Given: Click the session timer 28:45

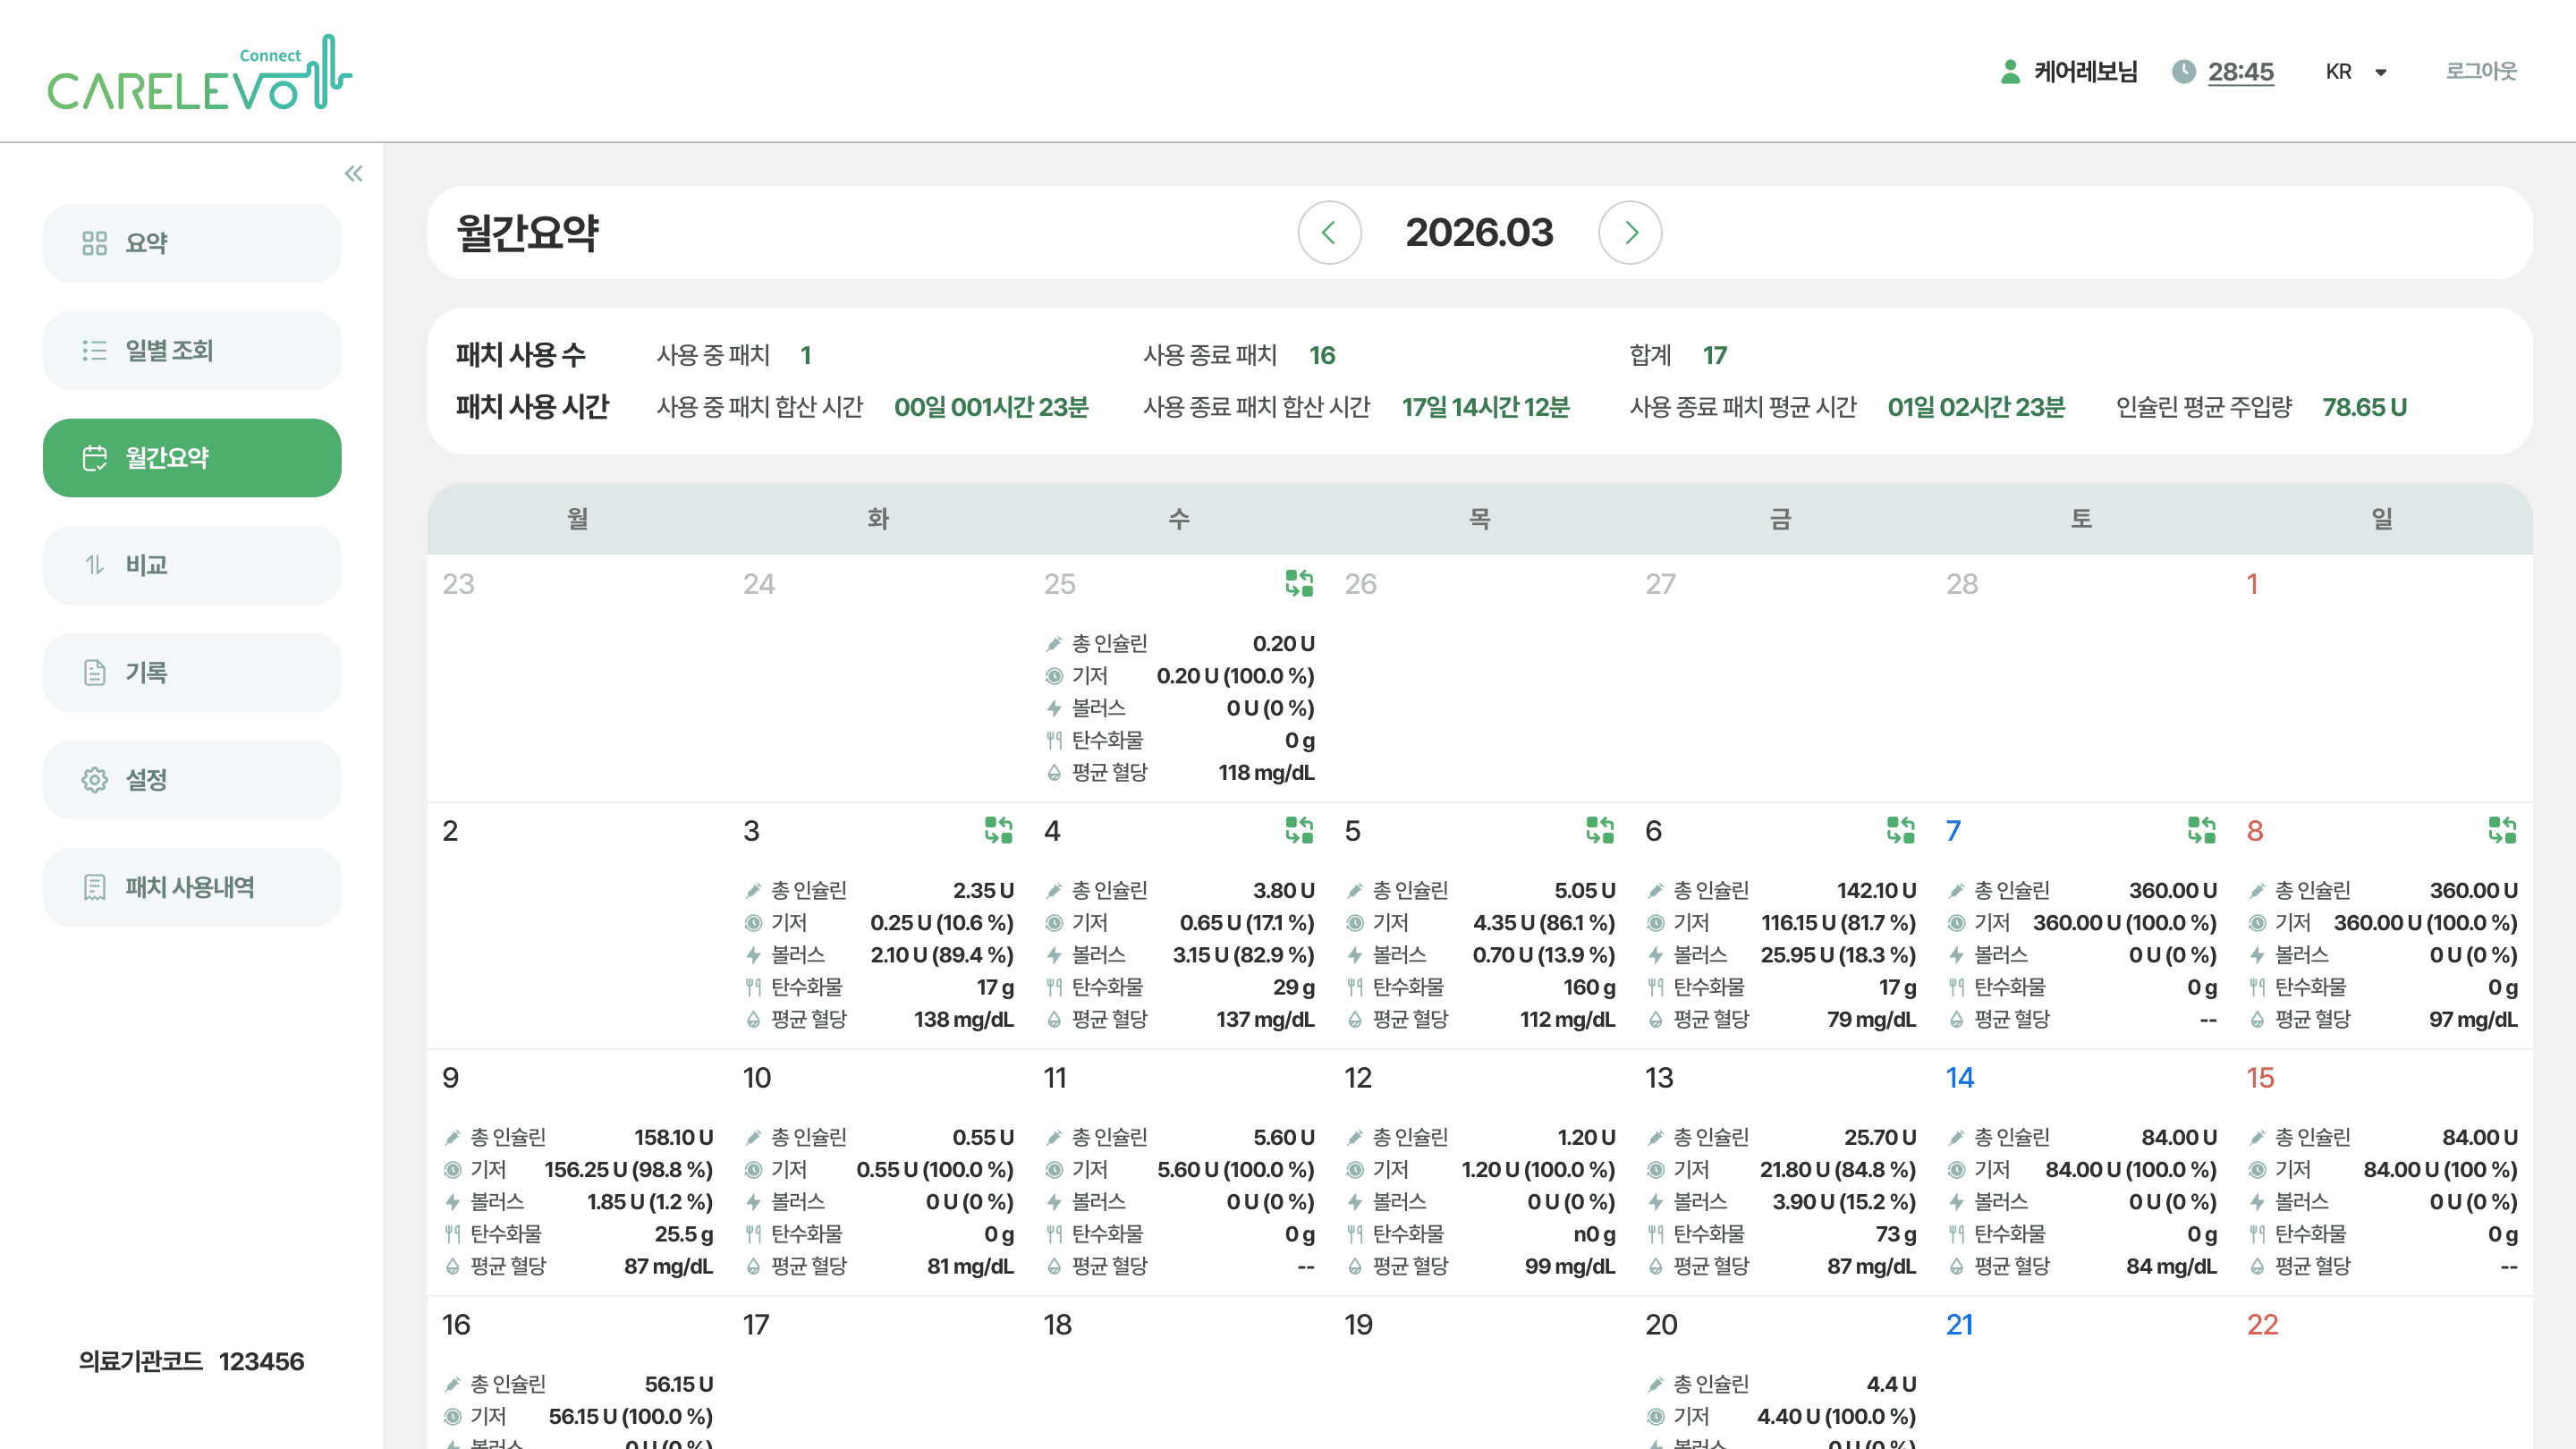Looking at the screenshot, I should (x=2240, y=72).
